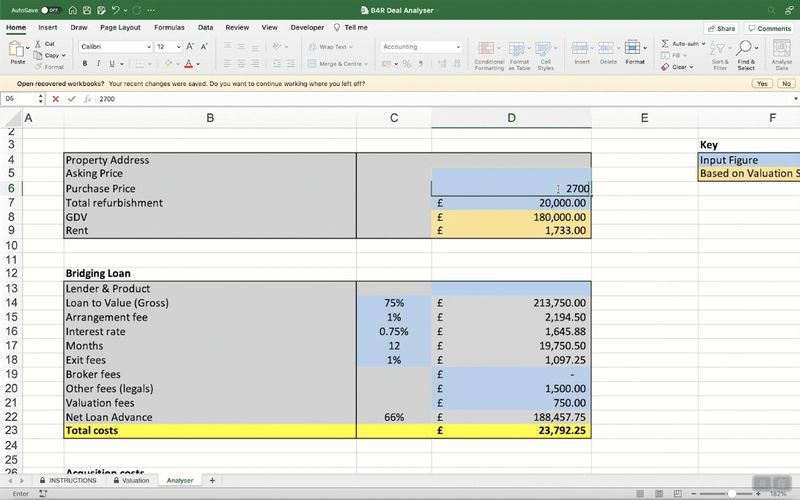The width and height of the screenshot is (800, 500).
Task: Open the Accounting number format dropdown
Action: click(x=458, y=47)
